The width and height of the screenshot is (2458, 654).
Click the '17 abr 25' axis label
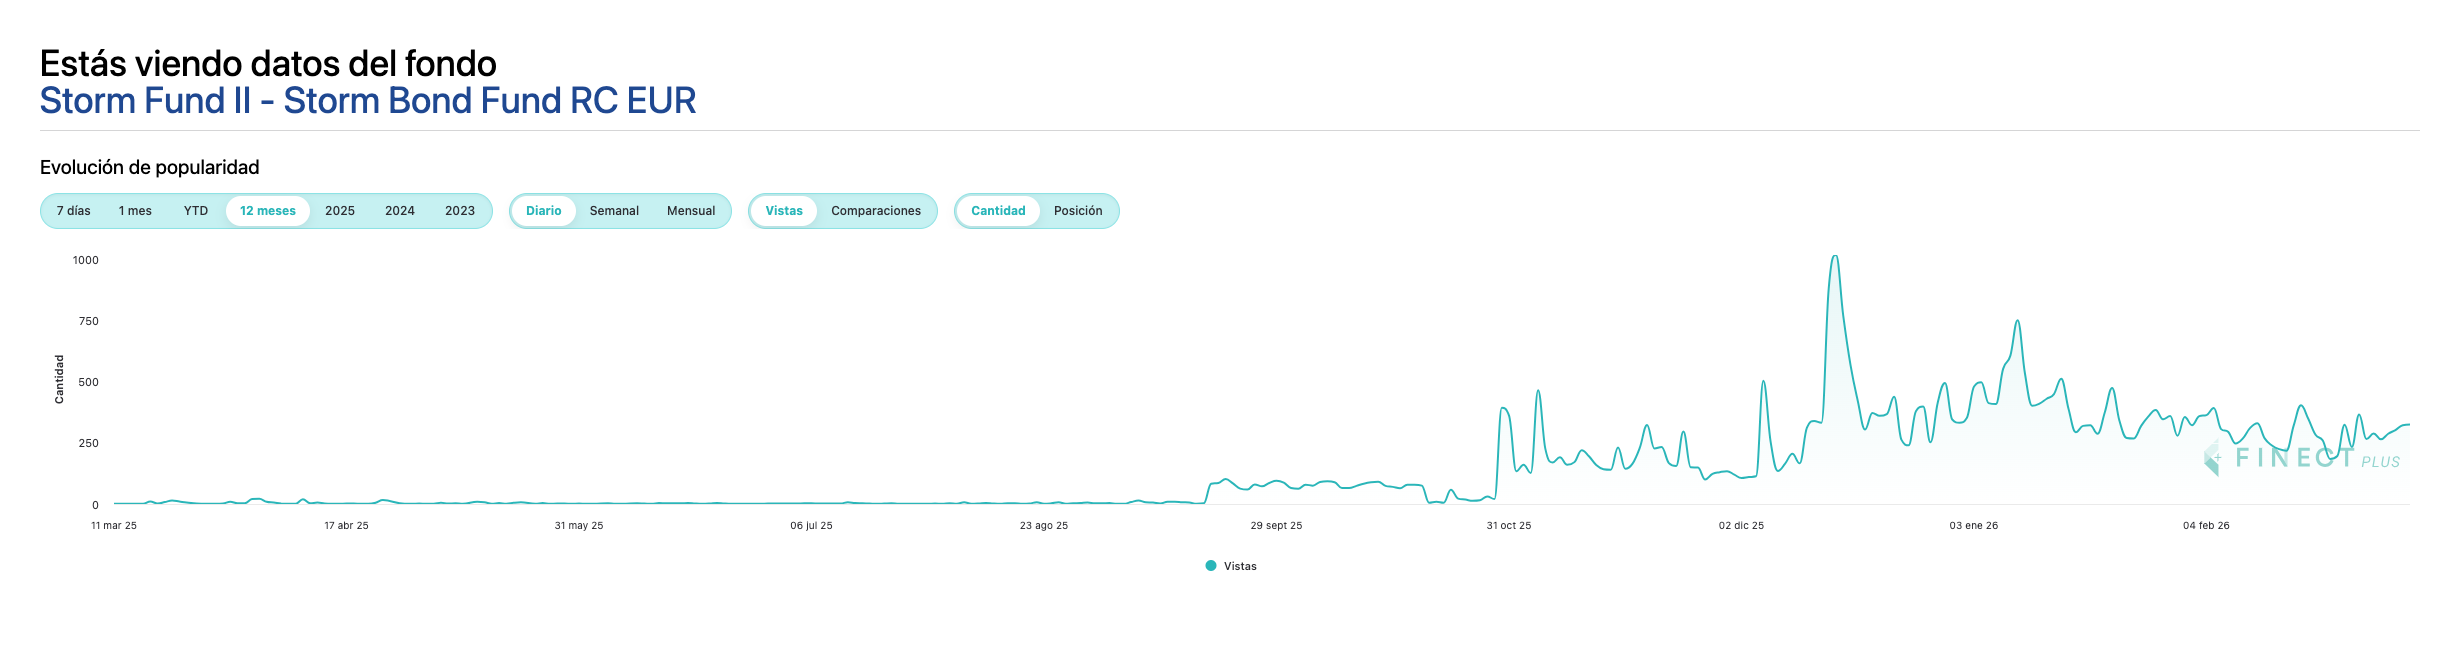[346, 526]
